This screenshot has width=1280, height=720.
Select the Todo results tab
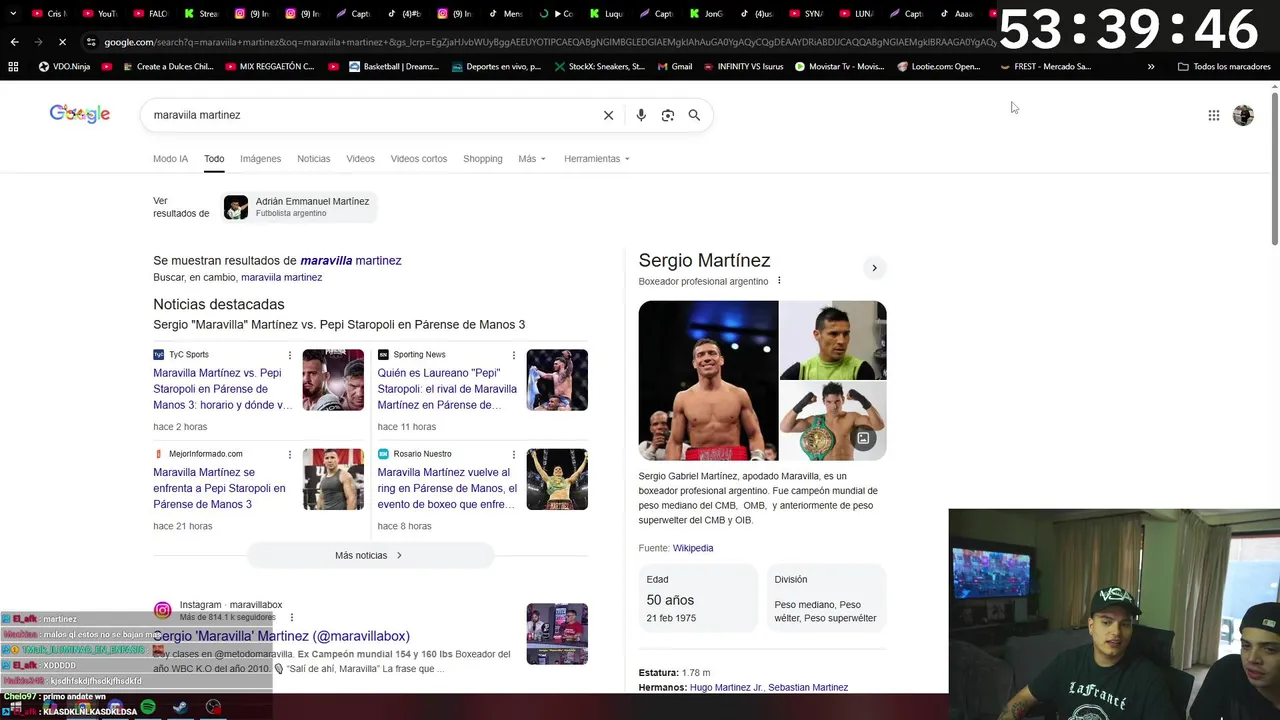click(214, 159)
